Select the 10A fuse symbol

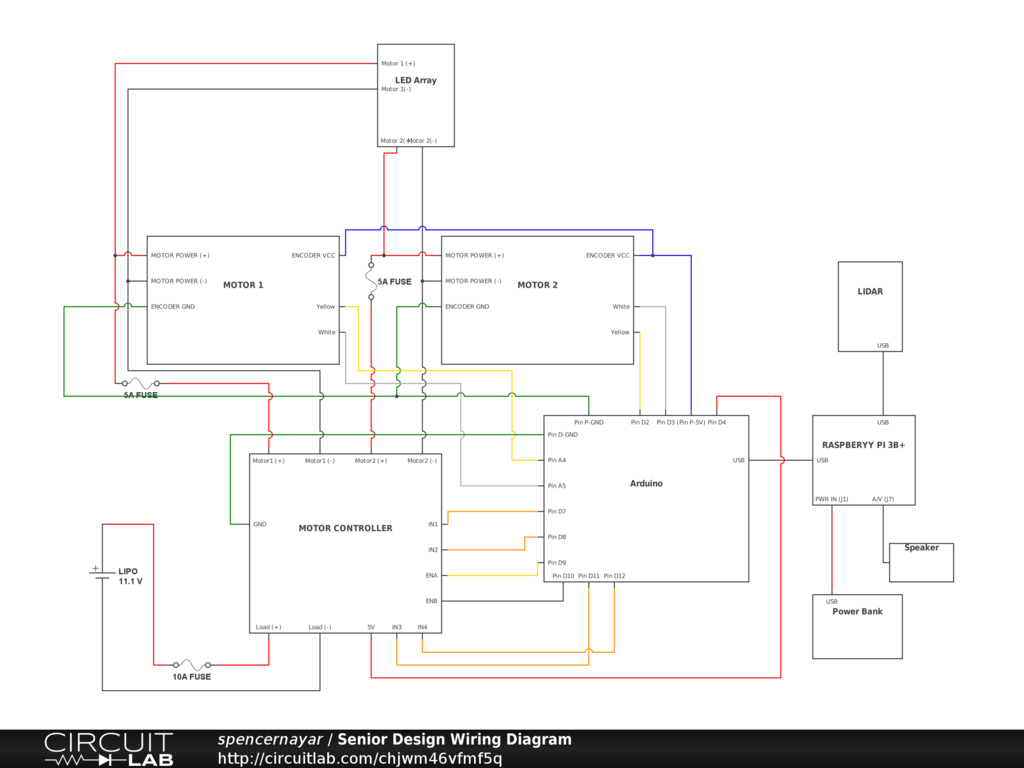pos(192,665)
